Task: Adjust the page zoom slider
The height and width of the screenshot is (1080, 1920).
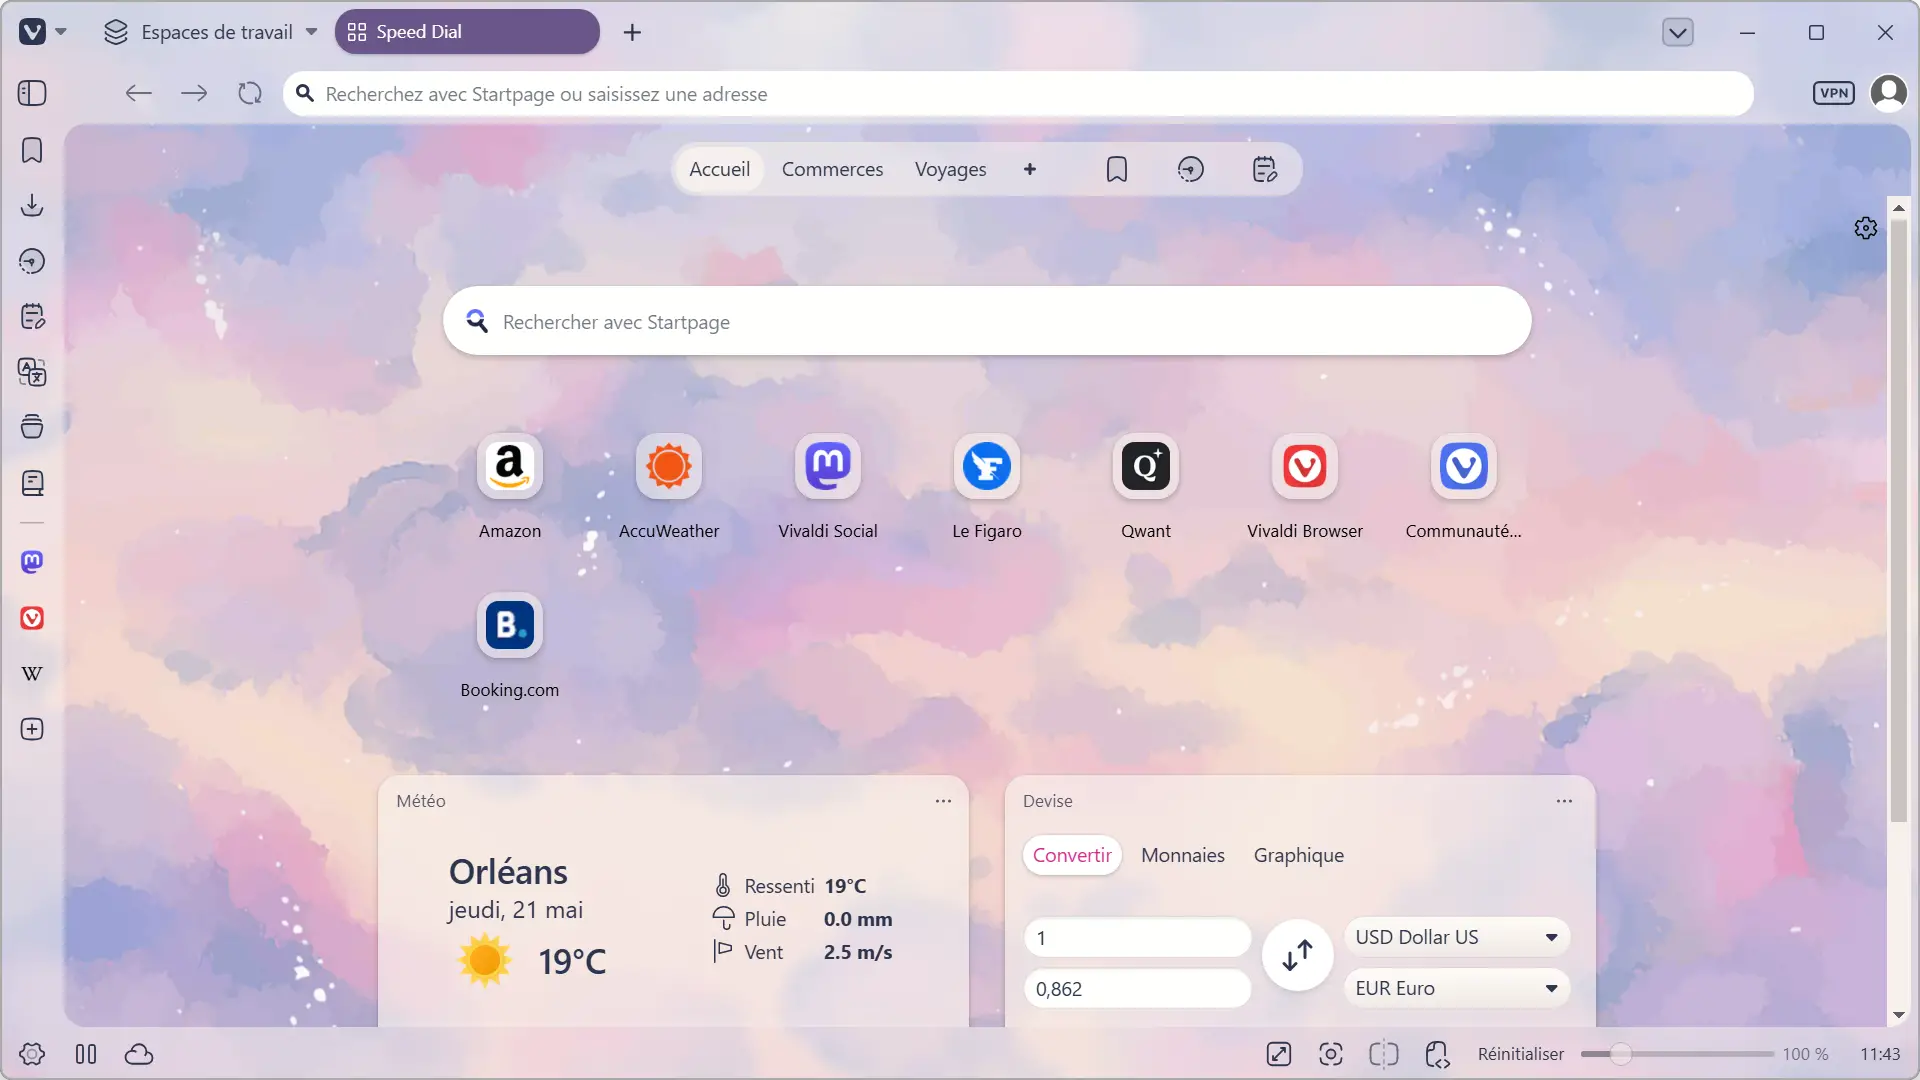Action: pyautogui.click(x=1677, y=1054)
